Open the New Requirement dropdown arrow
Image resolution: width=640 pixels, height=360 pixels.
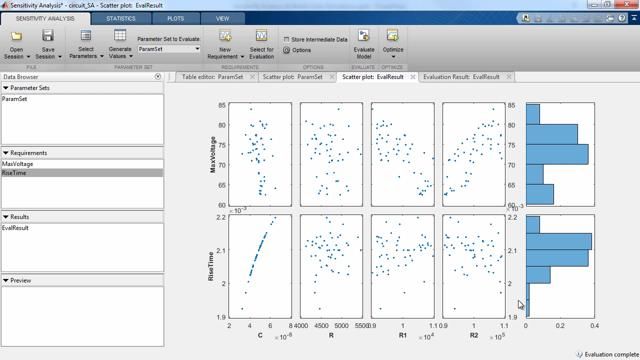pos(242,57)
